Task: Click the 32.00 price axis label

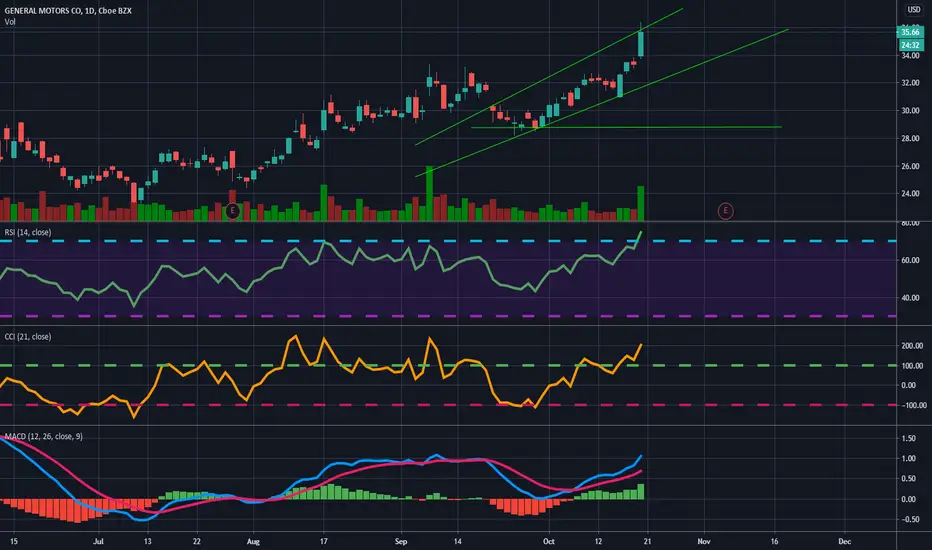Action: pos(910,83)
